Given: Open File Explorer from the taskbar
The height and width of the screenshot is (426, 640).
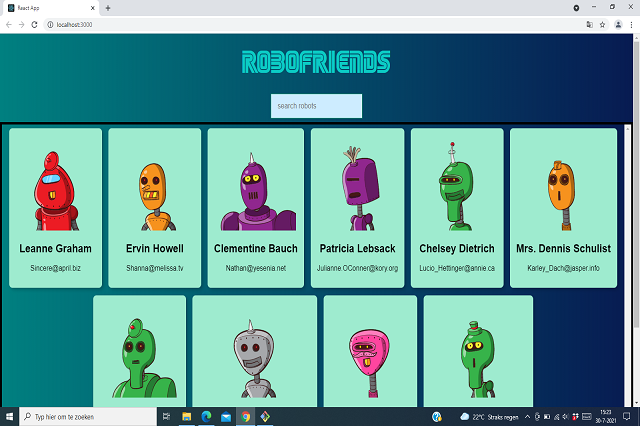Looking at the screenshot, I should pos(187,417).
